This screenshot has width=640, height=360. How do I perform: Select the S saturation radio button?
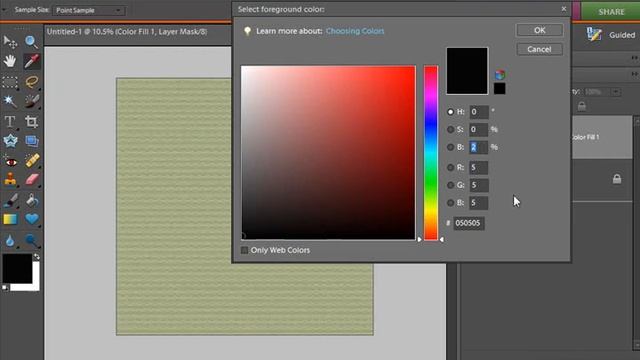point(450,129)
